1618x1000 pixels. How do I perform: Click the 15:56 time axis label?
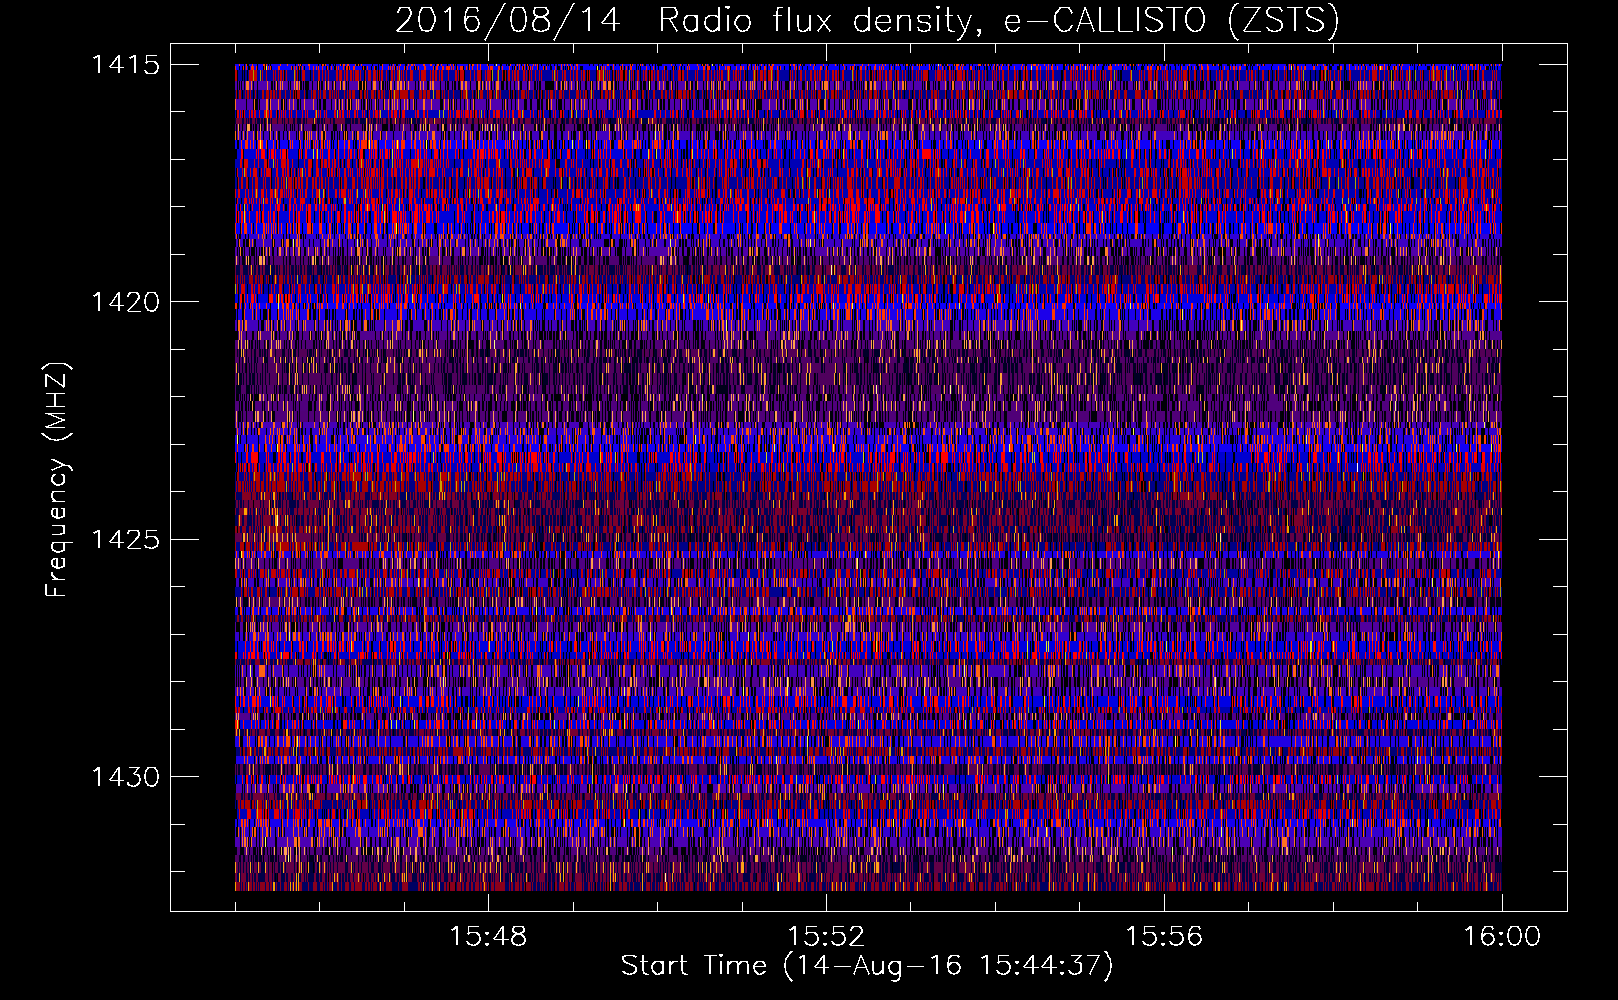tap(1164, 937)
